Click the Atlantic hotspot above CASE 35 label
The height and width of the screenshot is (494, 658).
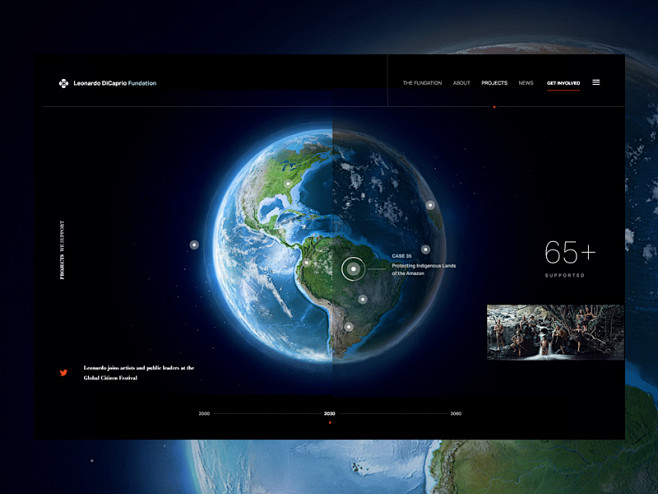pyautogui.click(x=426, y=249)
